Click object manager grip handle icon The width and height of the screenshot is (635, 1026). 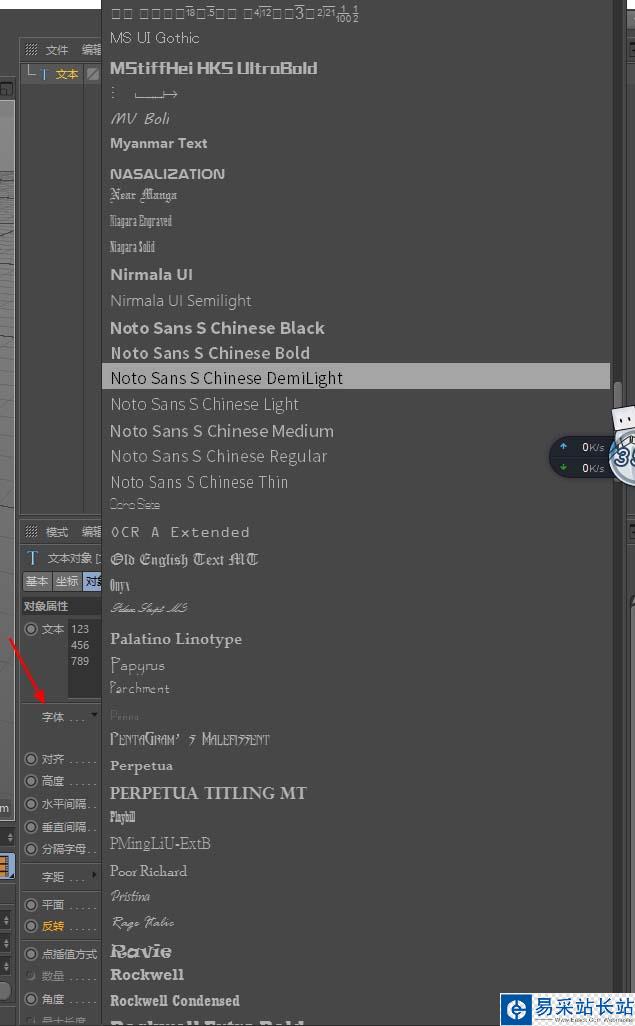(x=31, y=50)
